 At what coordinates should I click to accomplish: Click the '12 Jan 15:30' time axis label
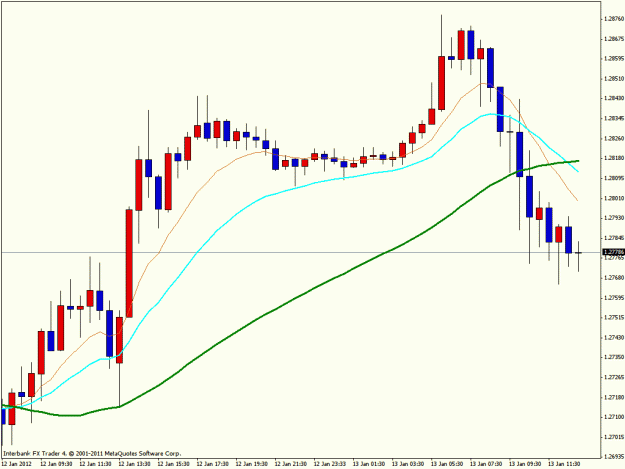point(173,464)
